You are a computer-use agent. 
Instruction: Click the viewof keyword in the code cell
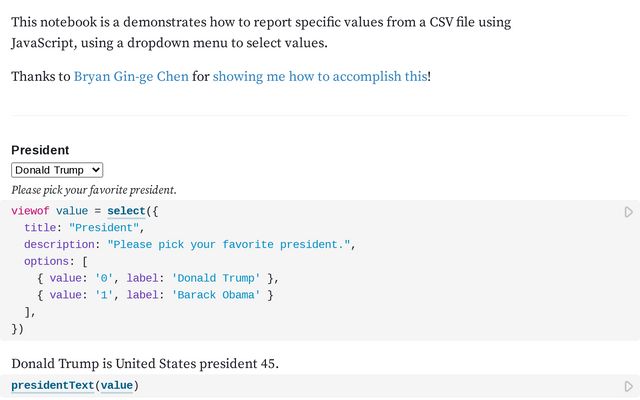(x=30, y=211)
